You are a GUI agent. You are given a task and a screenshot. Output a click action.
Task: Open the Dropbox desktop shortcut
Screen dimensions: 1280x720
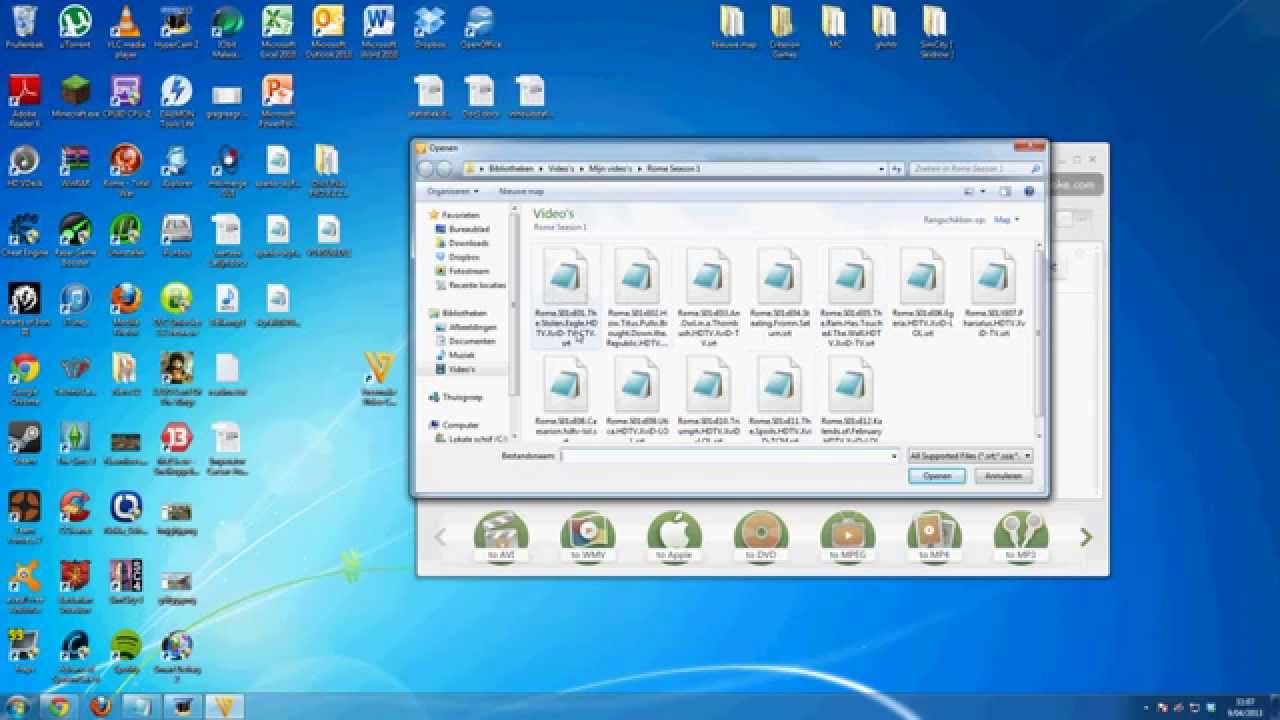tap(430, 27)
